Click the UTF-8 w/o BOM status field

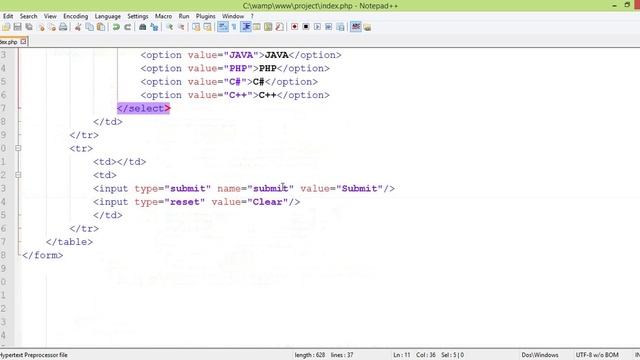(x=597, y=355)
